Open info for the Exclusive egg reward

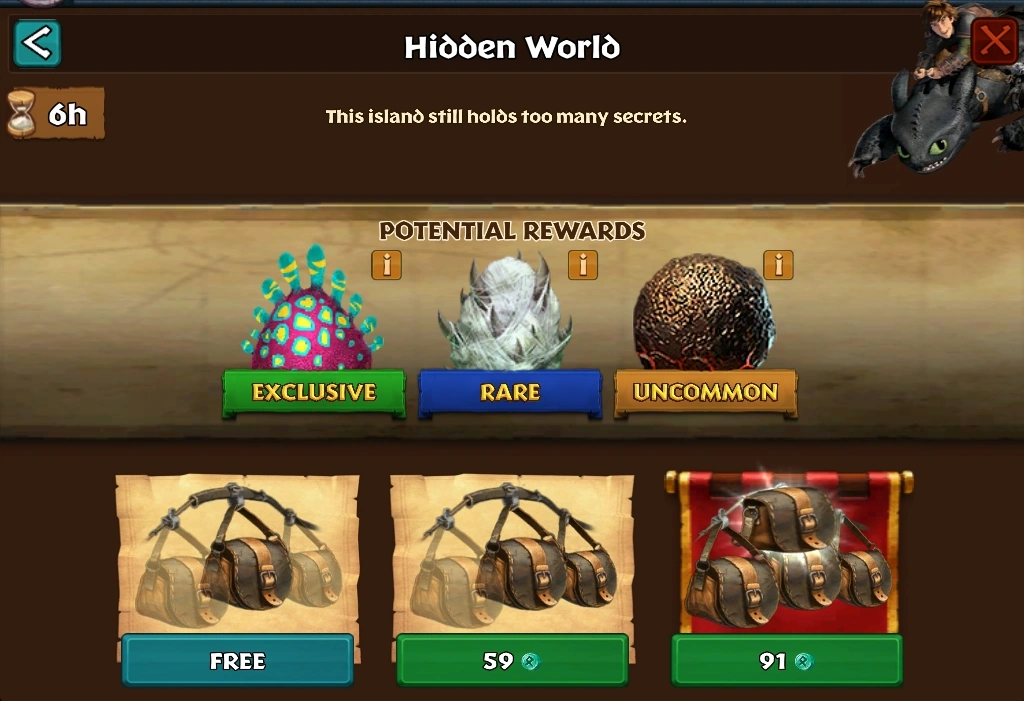point(387,265)
